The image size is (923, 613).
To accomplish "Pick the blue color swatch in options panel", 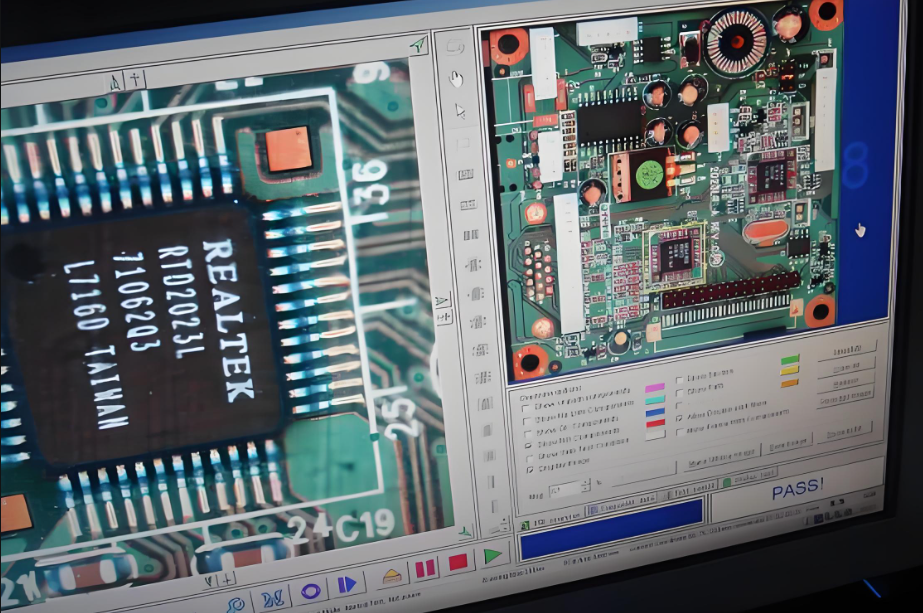I will tap(655, 412).
